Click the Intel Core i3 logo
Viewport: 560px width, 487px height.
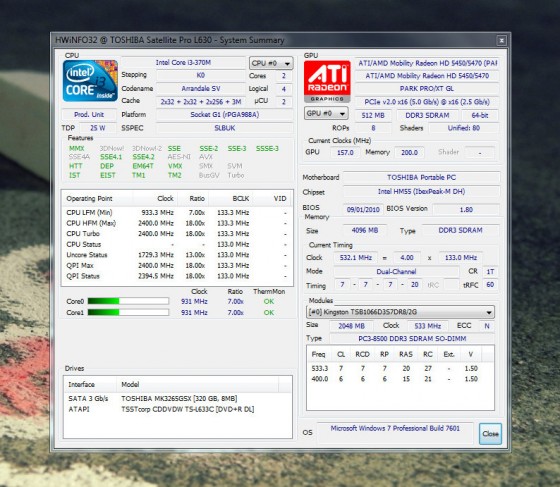tap(90, 81)
